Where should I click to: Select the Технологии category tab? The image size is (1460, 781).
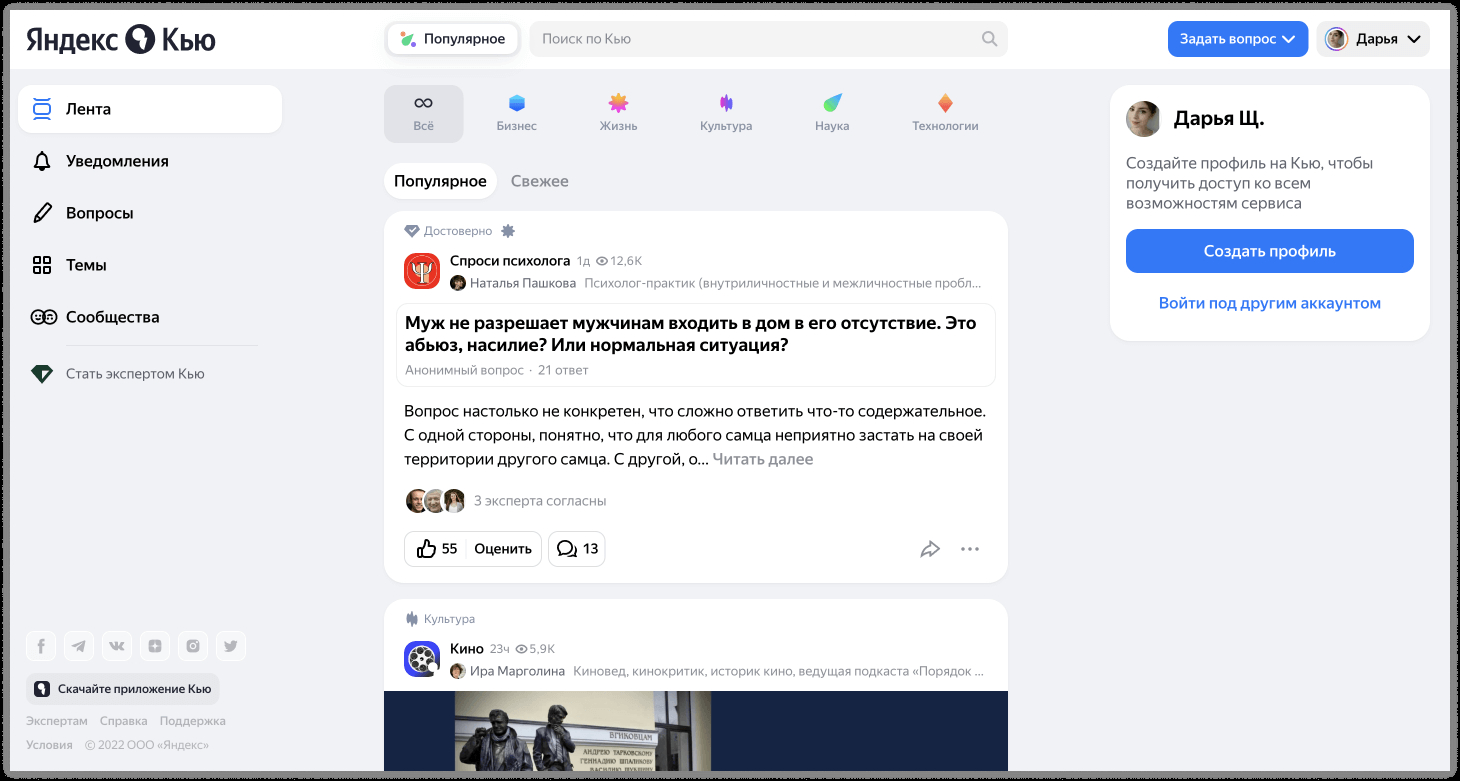[945, 114]
